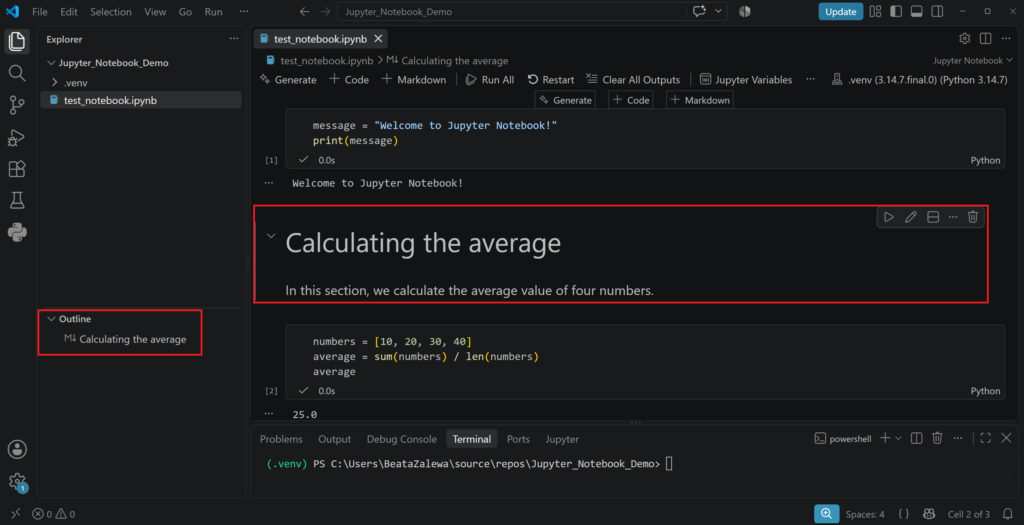Open the Jupyter Notebook editor type dropdown
Image resolution: width=1024 pixels, height=525 pixels.
pyautogui.click(x=973, y=60)
